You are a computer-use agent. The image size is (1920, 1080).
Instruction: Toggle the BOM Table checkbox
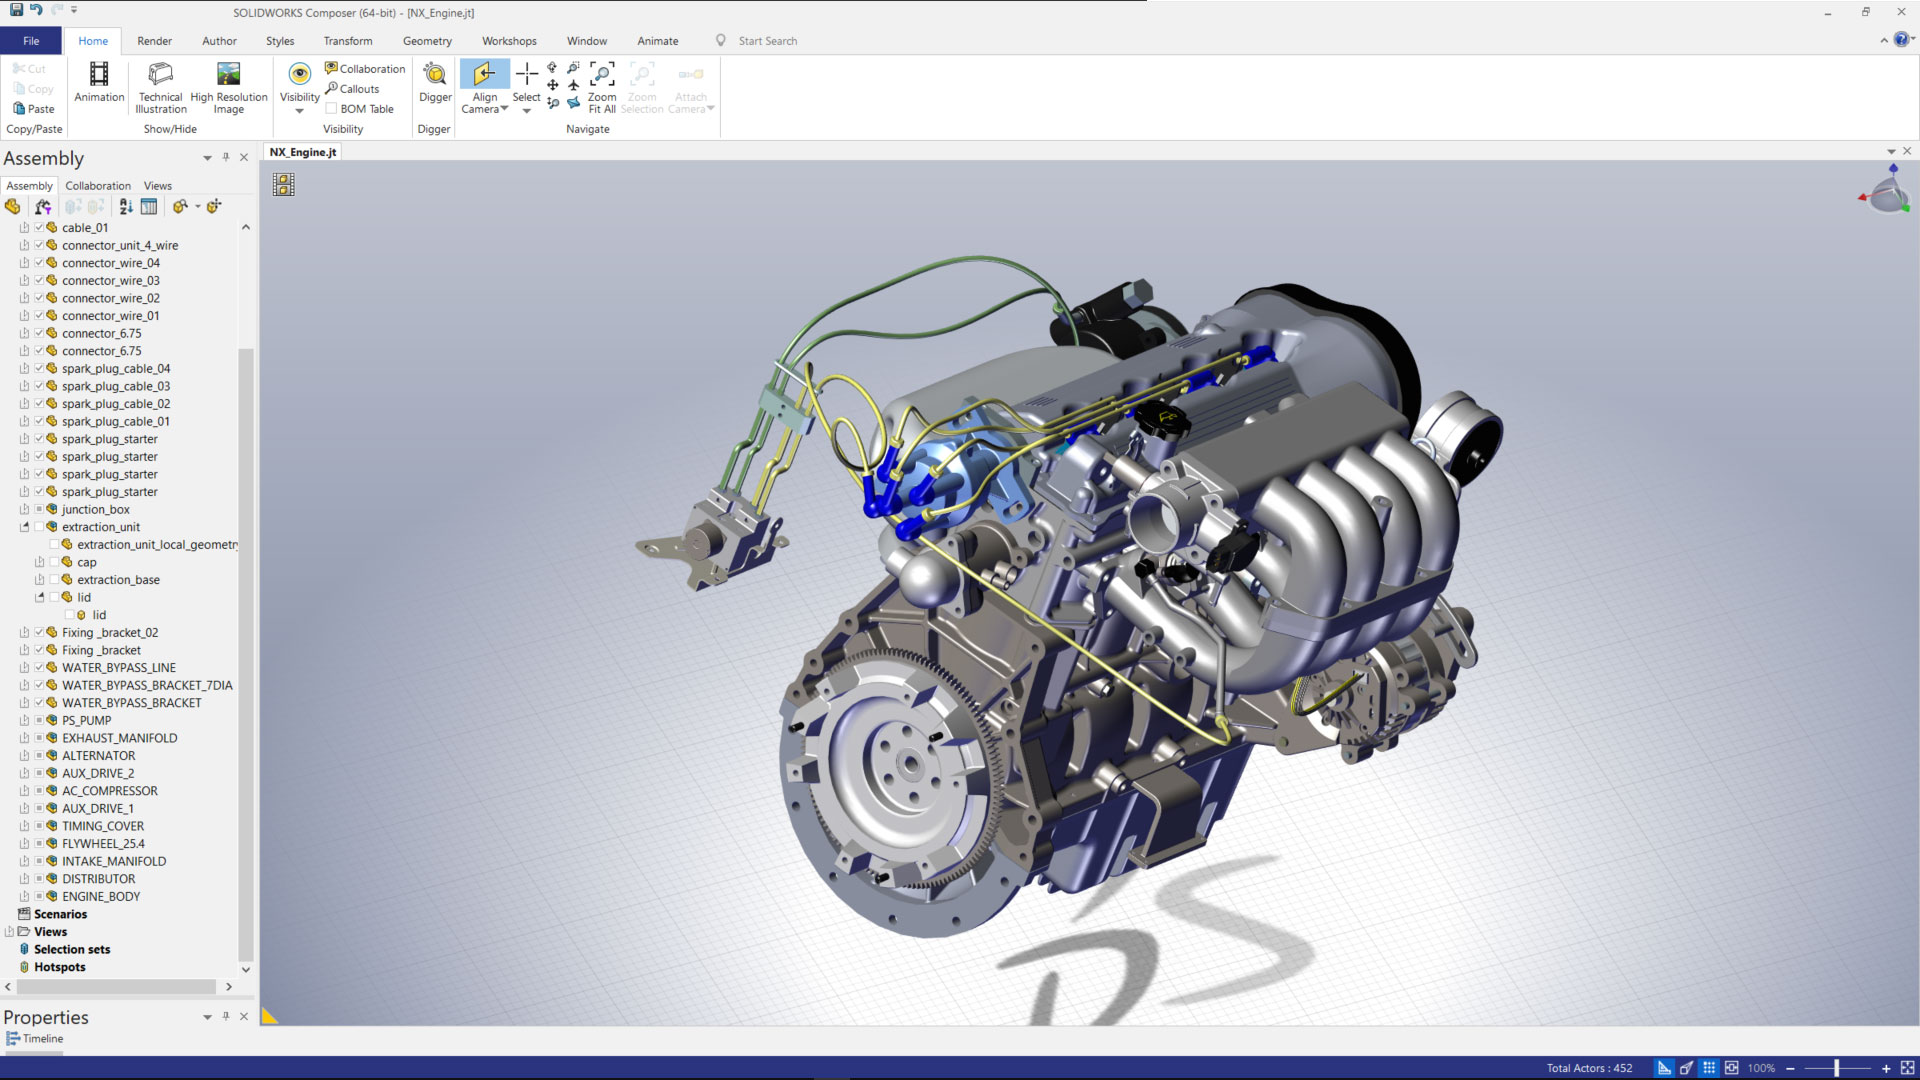(331, 108)
